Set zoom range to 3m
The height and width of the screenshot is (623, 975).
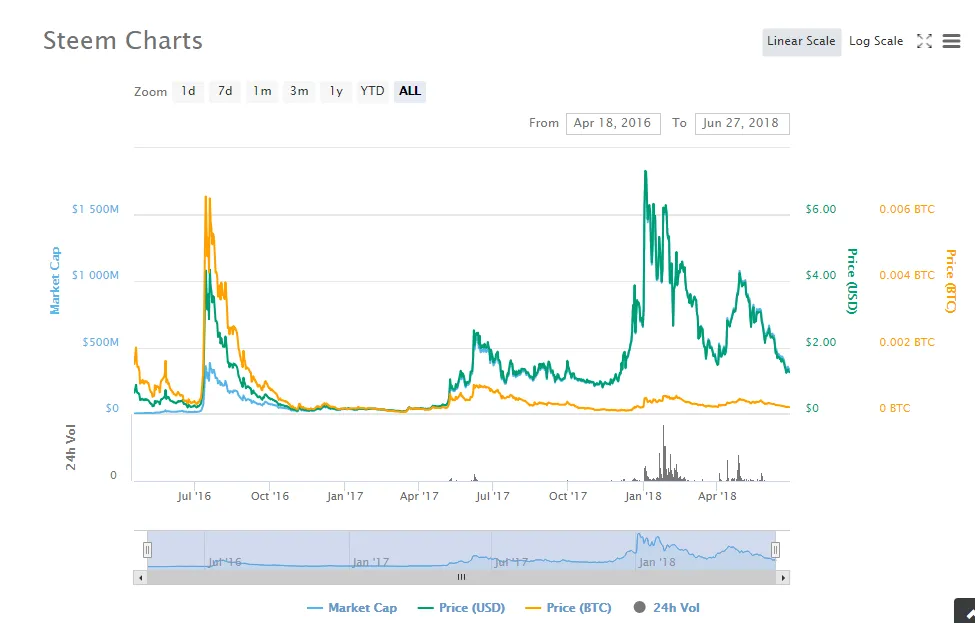tap(299, 91)
